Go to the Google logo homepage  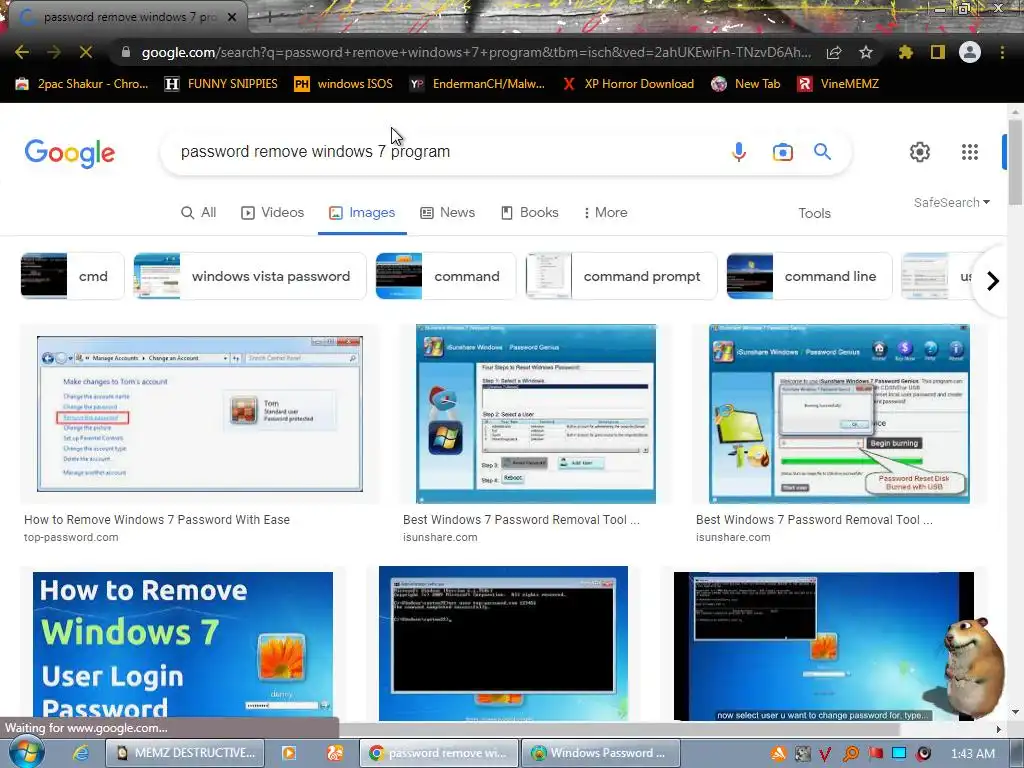click(x=70, y=153)
